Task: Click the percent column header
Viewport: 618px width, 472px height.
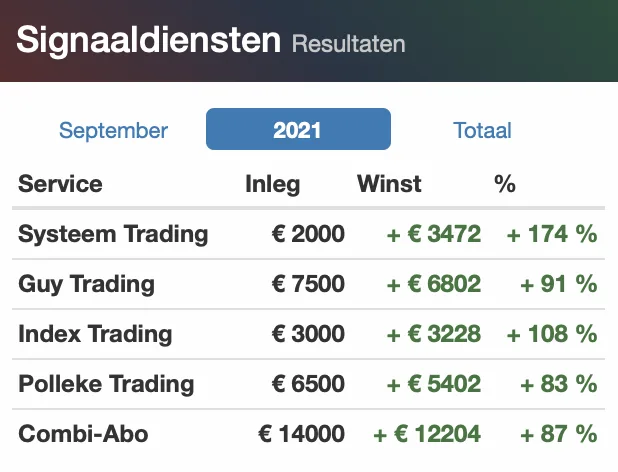Action: (505, 184)
